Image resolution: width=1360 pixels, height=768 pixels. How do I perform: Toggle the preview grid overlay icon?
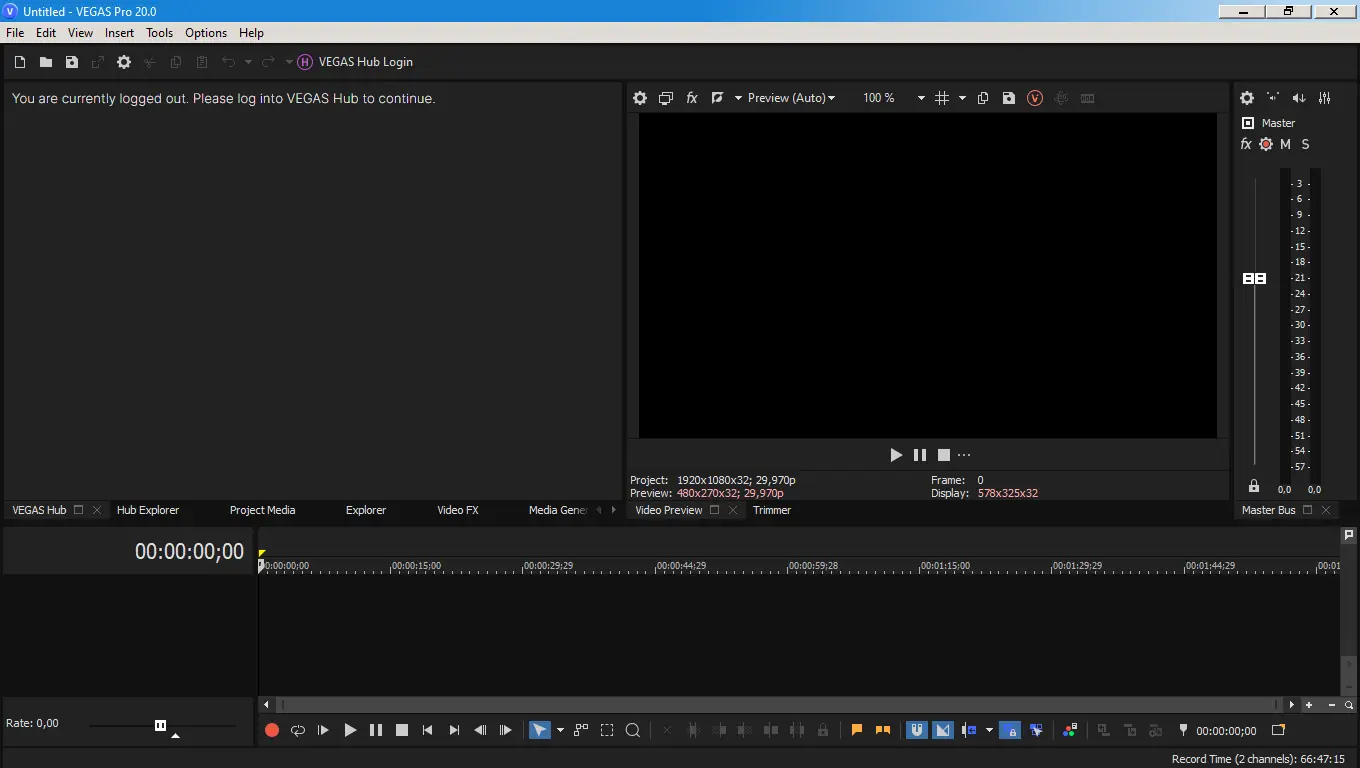pyautogui.click(x=942, y=98)
